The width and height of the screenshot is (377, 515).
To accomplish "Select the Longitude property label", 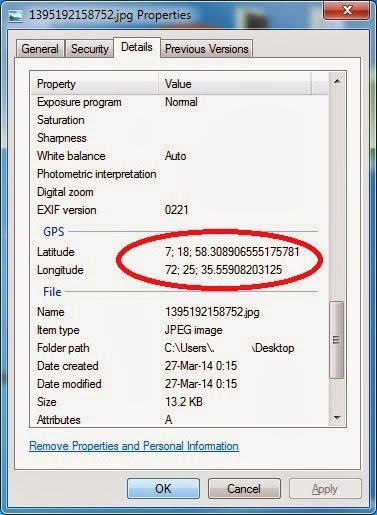I will tap(60, 270).
